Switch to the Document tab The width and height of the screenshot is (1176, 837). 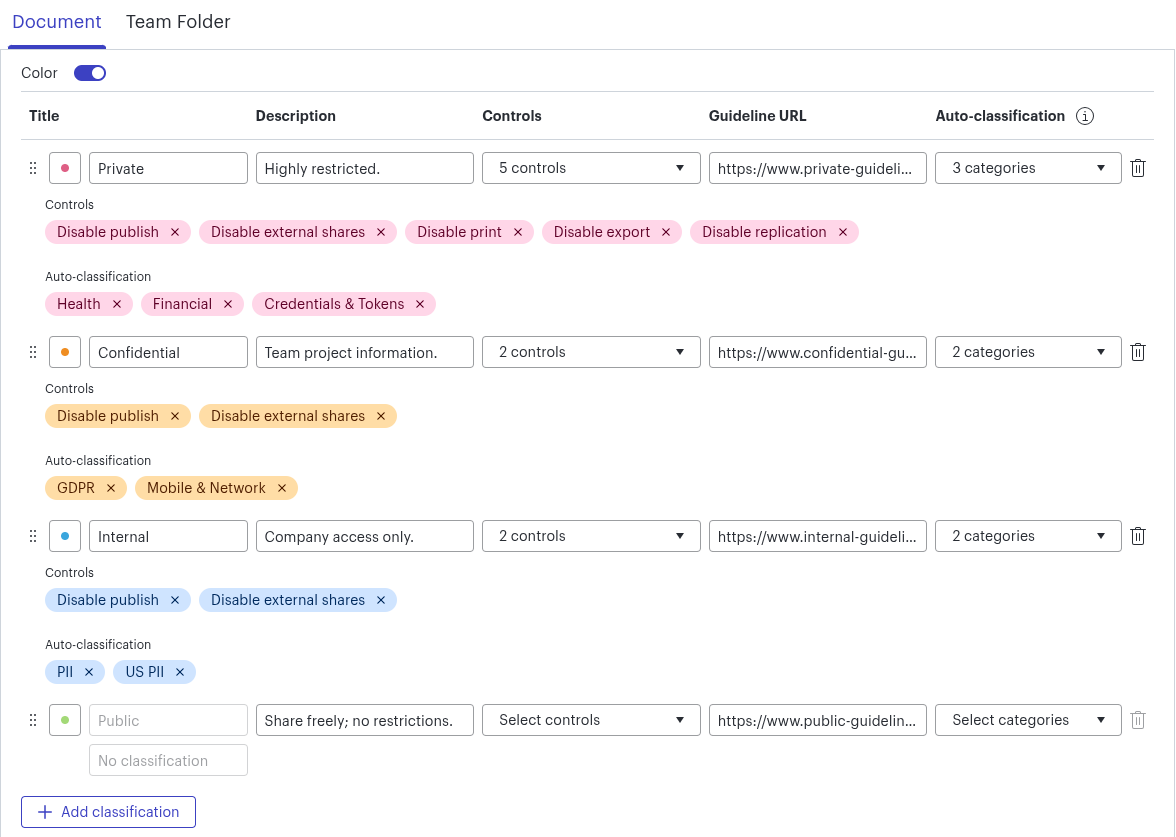pyautogui.click(x=57, y=22)
